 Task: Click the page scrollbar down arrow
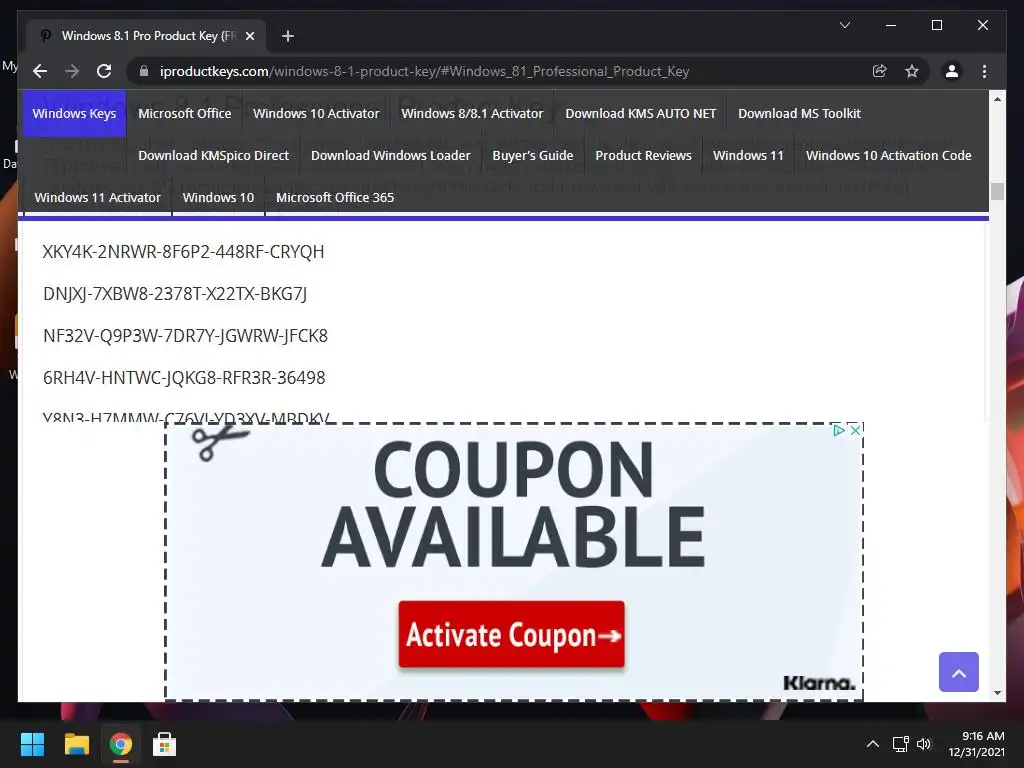click(x=997, y=693)
